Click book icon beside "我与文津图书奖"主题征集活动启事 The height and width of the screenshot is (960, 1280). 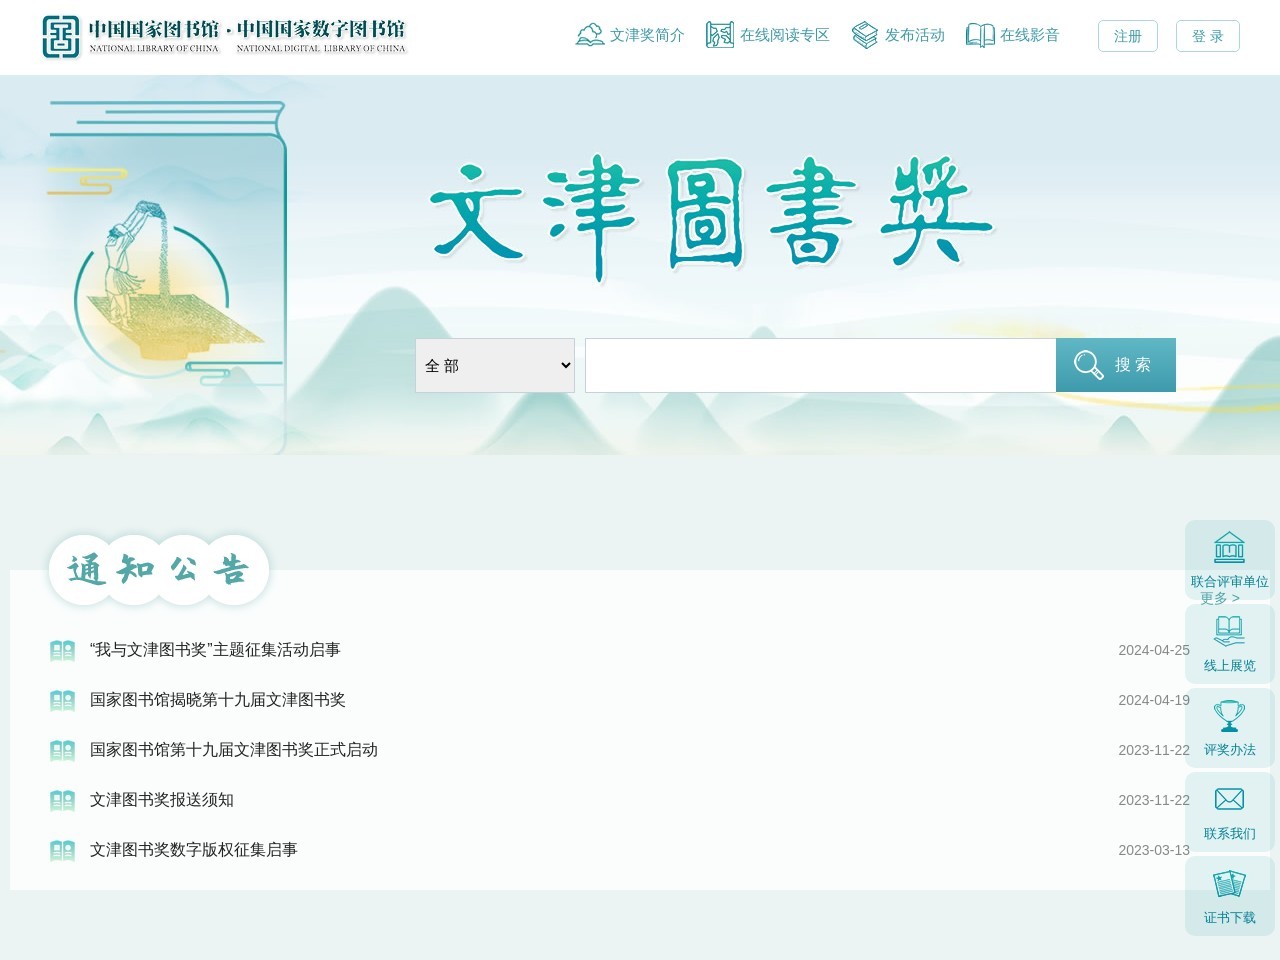(x=62, y=651)
